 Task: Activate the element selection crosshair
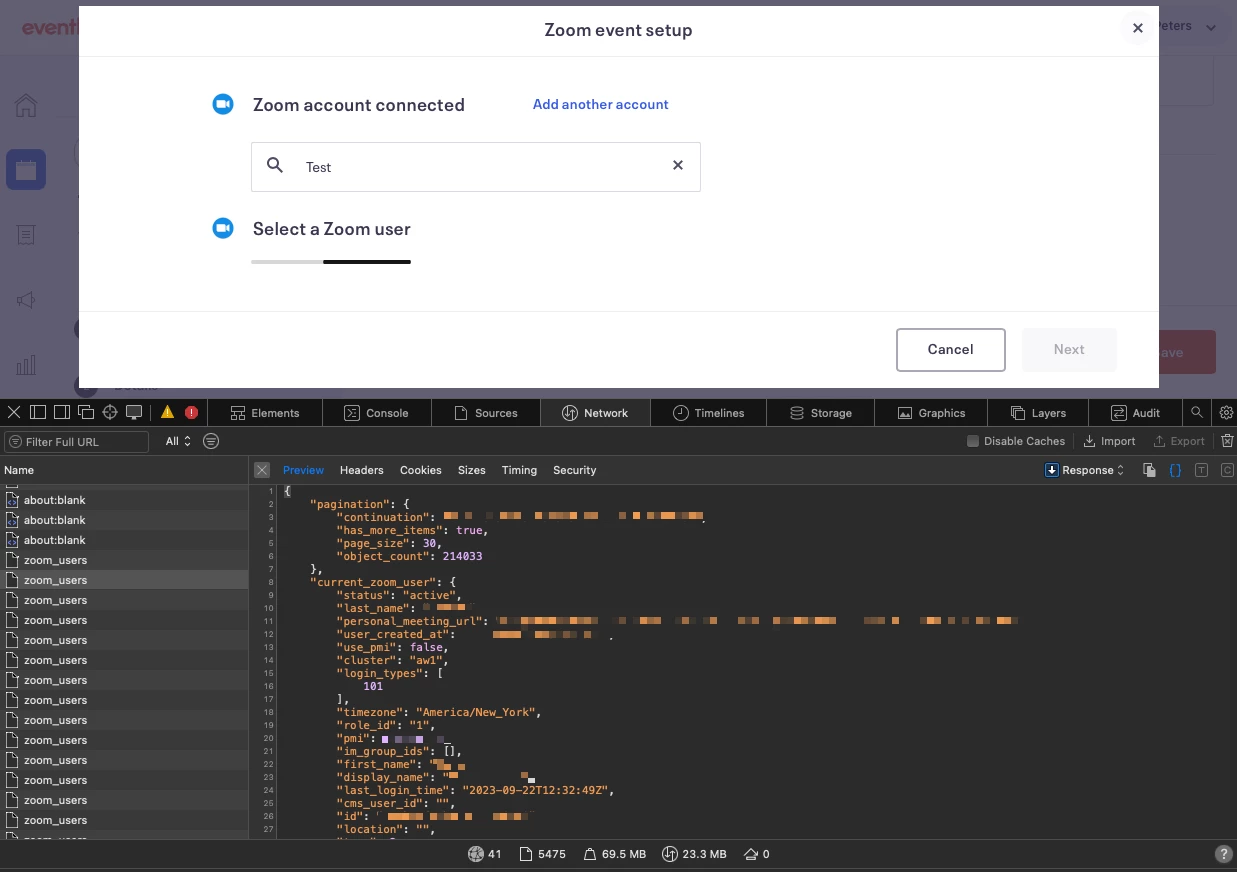110,412
